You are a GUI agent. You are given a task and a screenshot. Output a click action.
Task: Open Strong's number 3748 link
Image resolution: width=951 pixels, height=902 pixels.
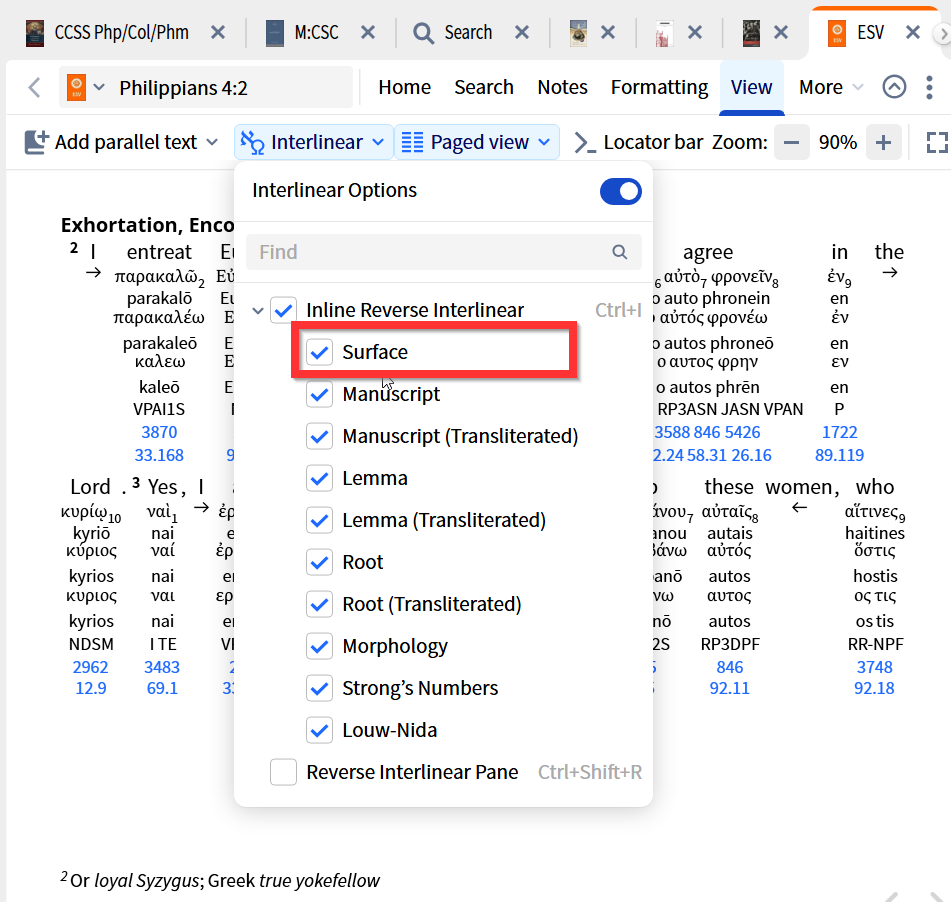point(875,667)
